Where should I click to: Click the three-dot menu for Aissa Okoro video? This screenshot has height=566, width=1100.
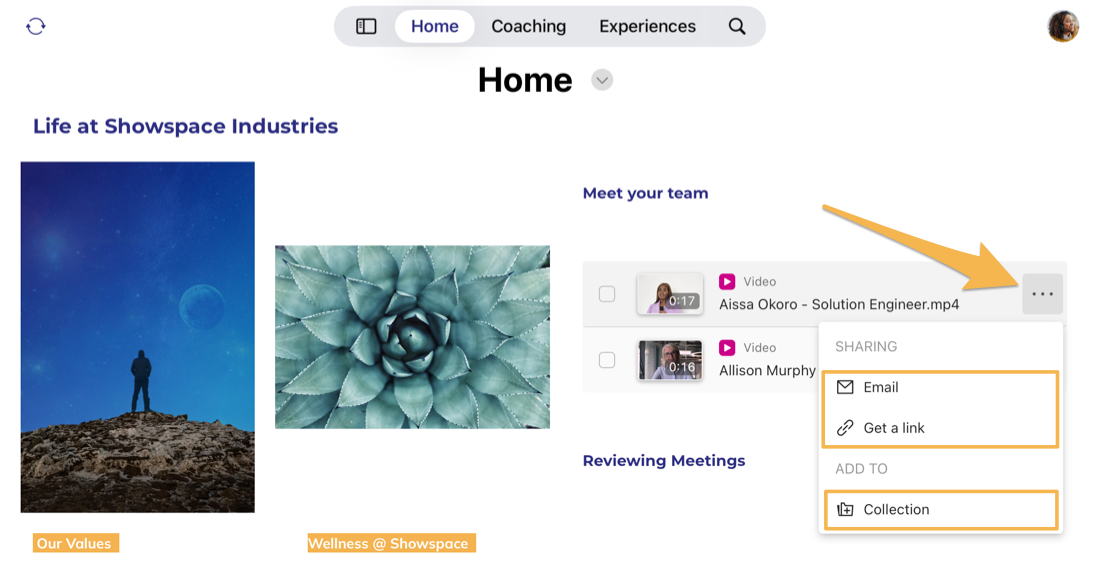click(x=1042, y=294)
